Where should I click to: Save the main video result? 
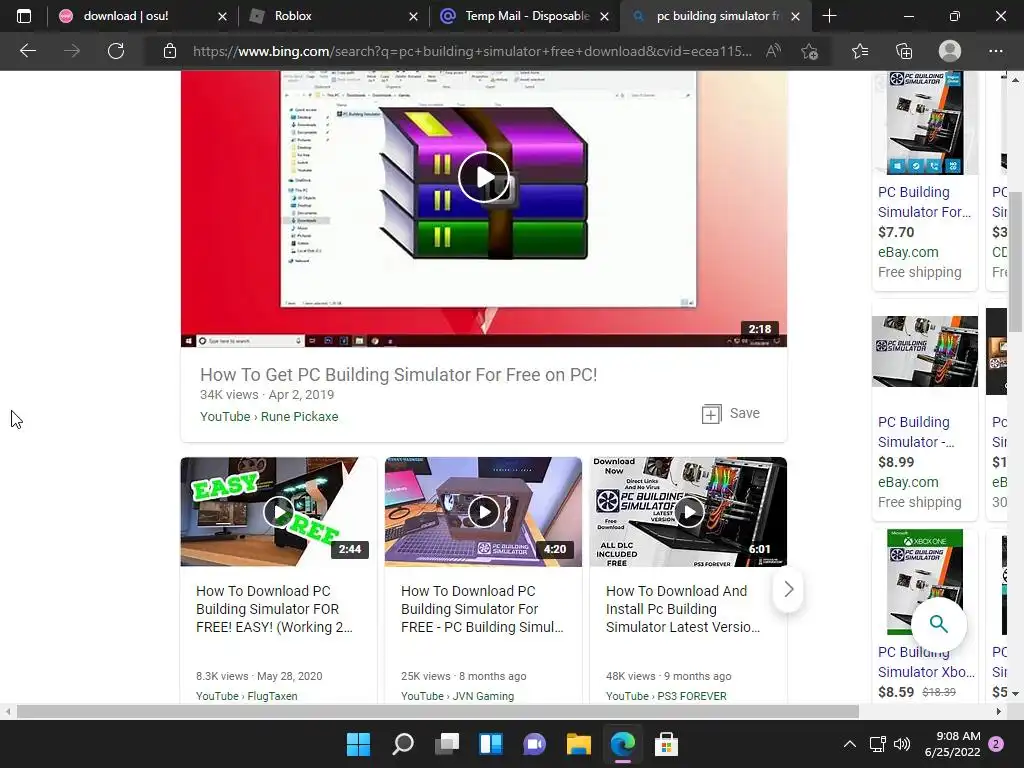[731, 413]
